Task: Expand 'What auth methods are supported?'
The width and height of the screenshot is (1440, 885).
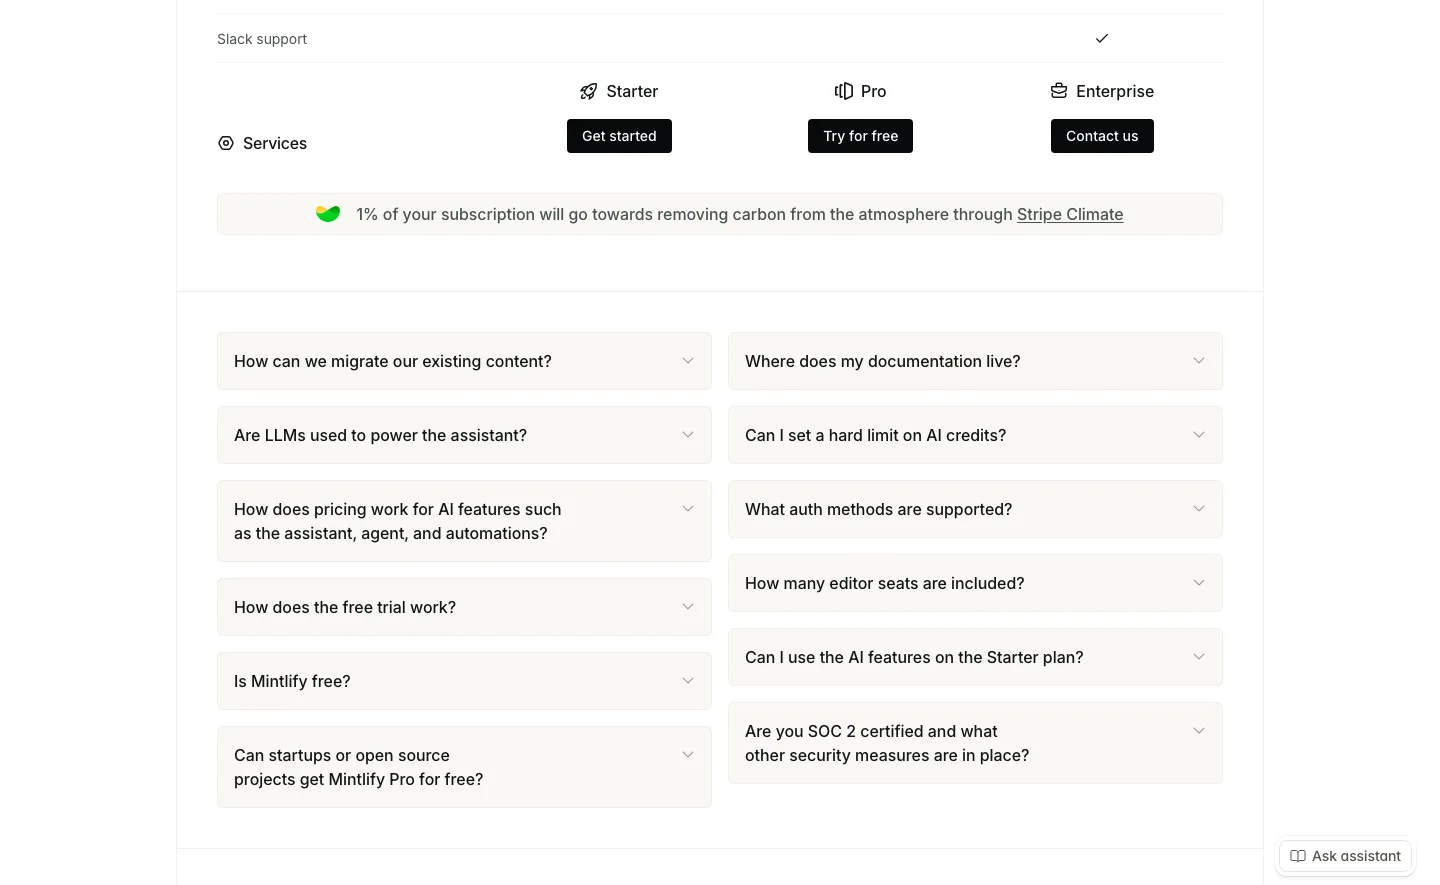Action: (975, 509)
